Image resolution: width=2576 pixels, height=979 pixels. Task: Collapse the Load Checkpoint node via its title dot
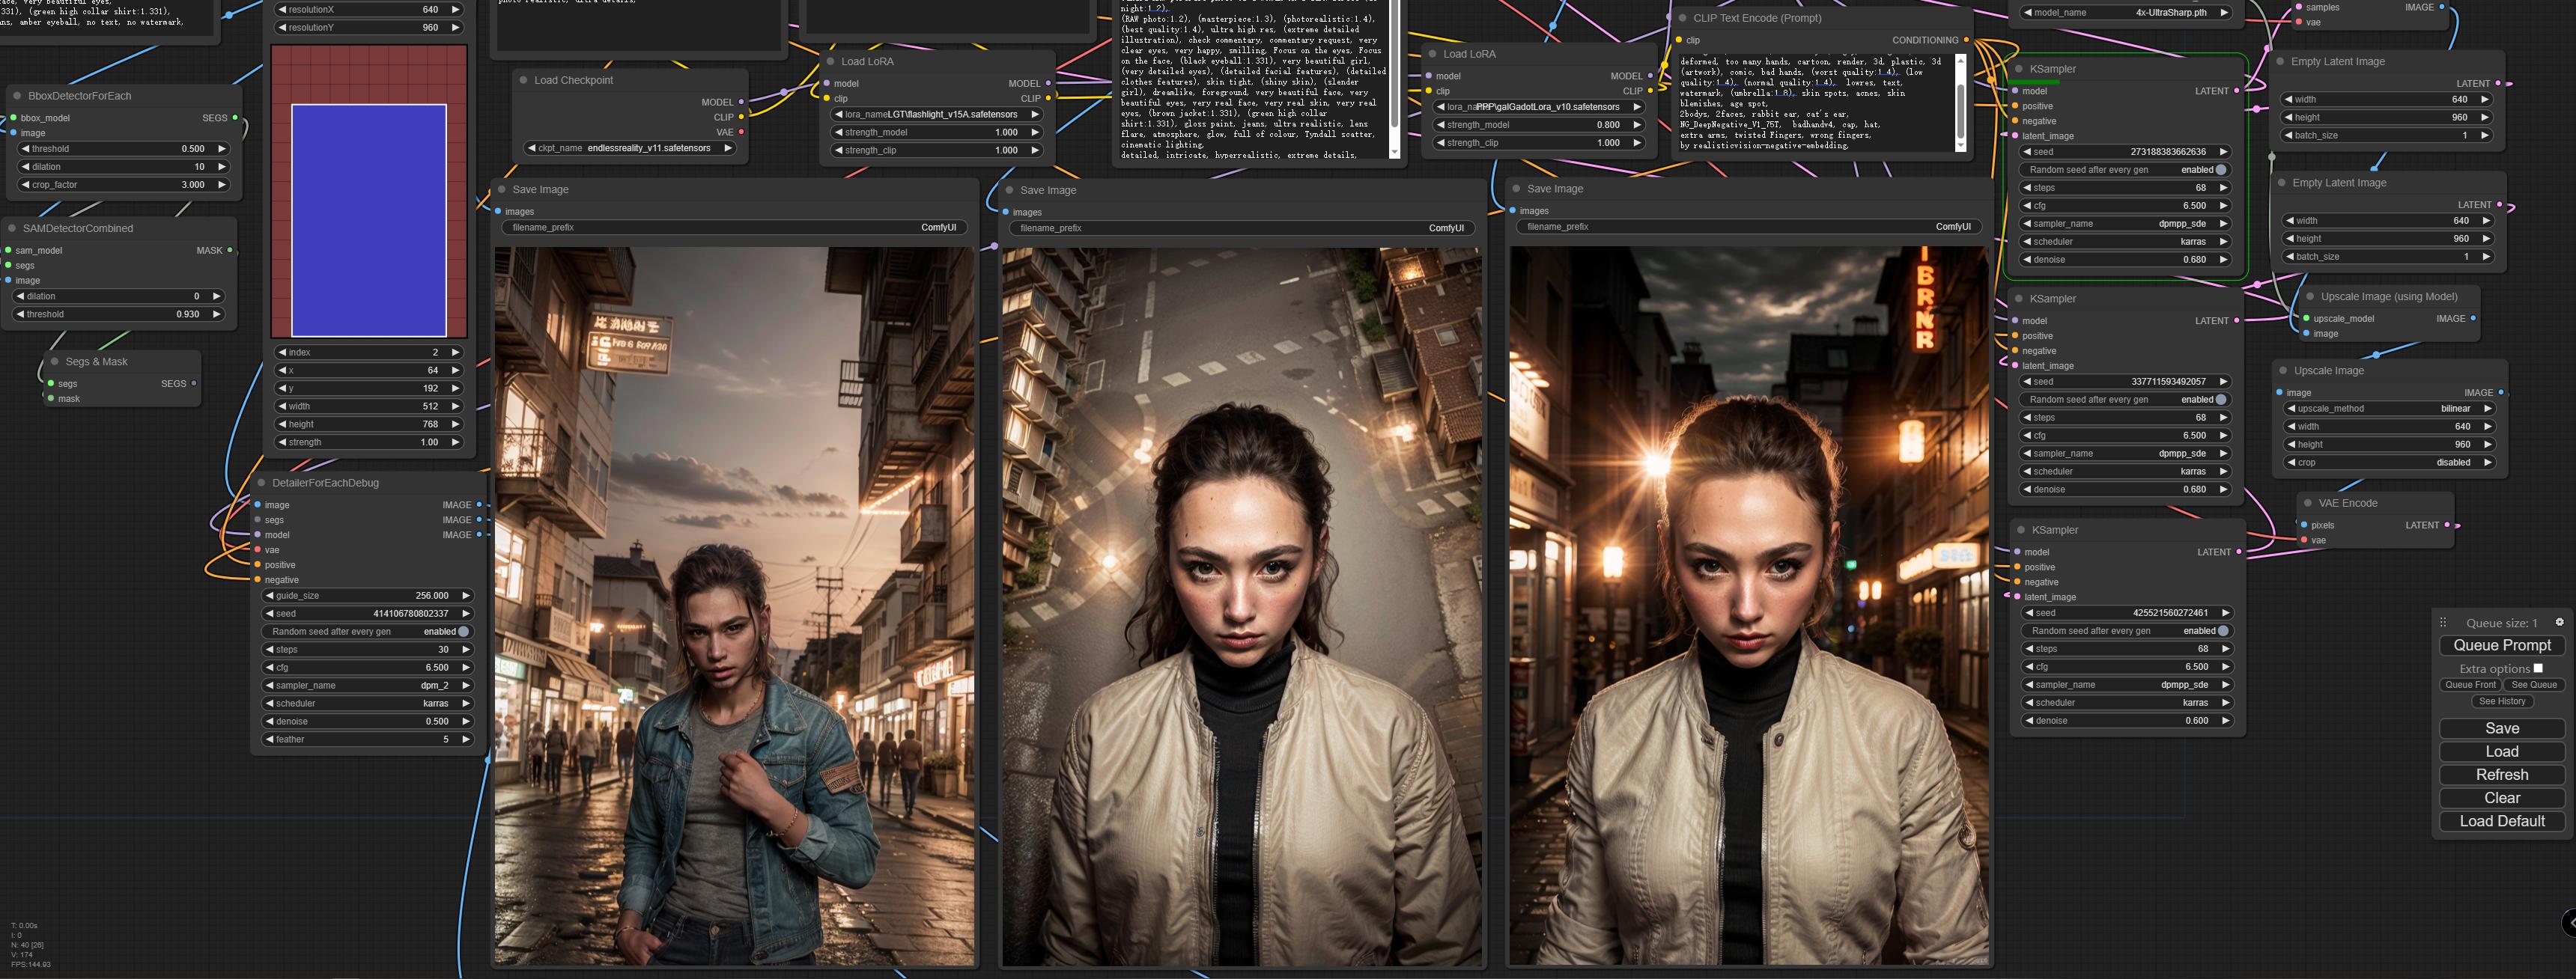[x=523, y=80]
